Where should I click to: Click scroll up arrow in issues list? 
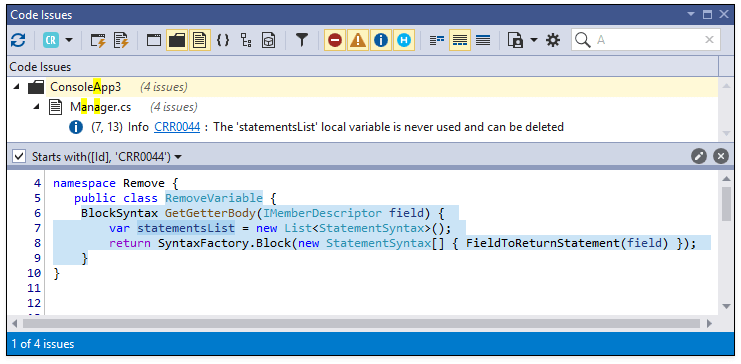(x=726, y=85)
